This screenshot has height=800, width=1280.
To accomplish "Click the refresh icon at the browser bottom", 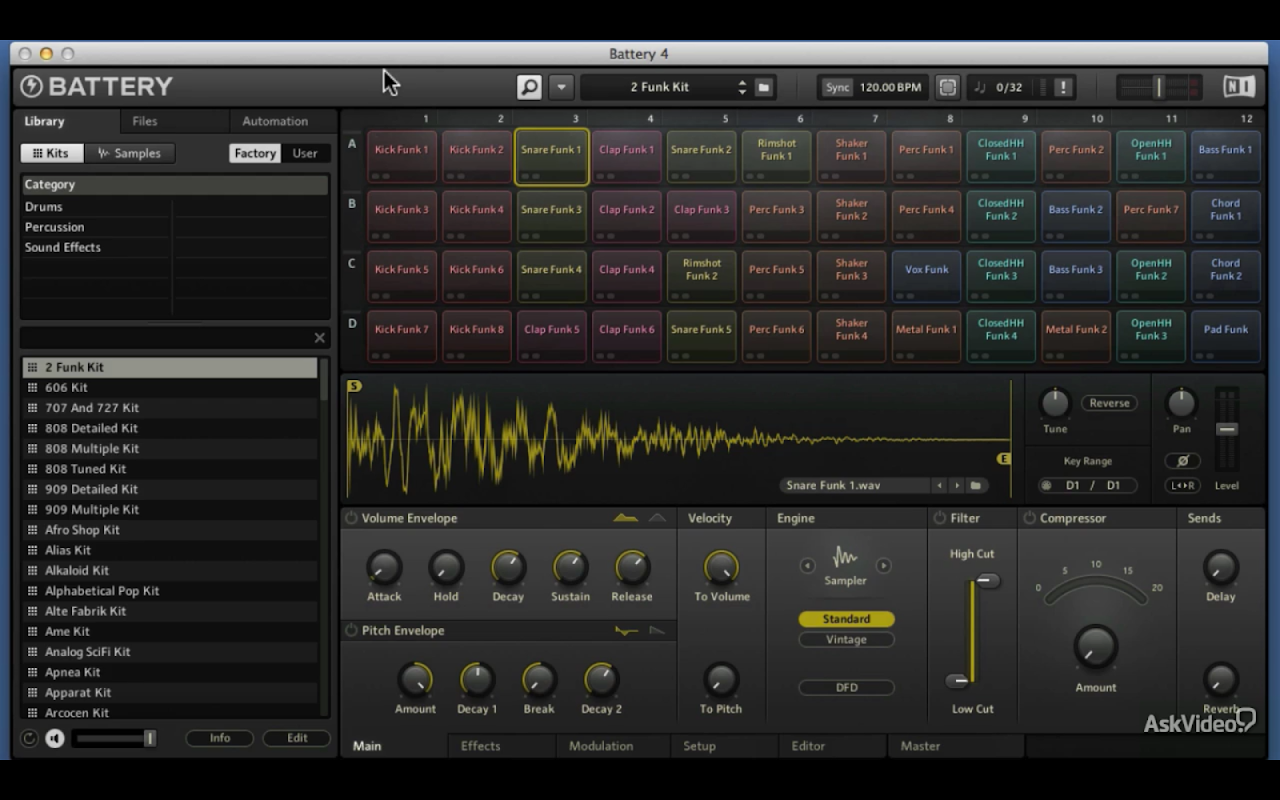I will pos(29,739).
